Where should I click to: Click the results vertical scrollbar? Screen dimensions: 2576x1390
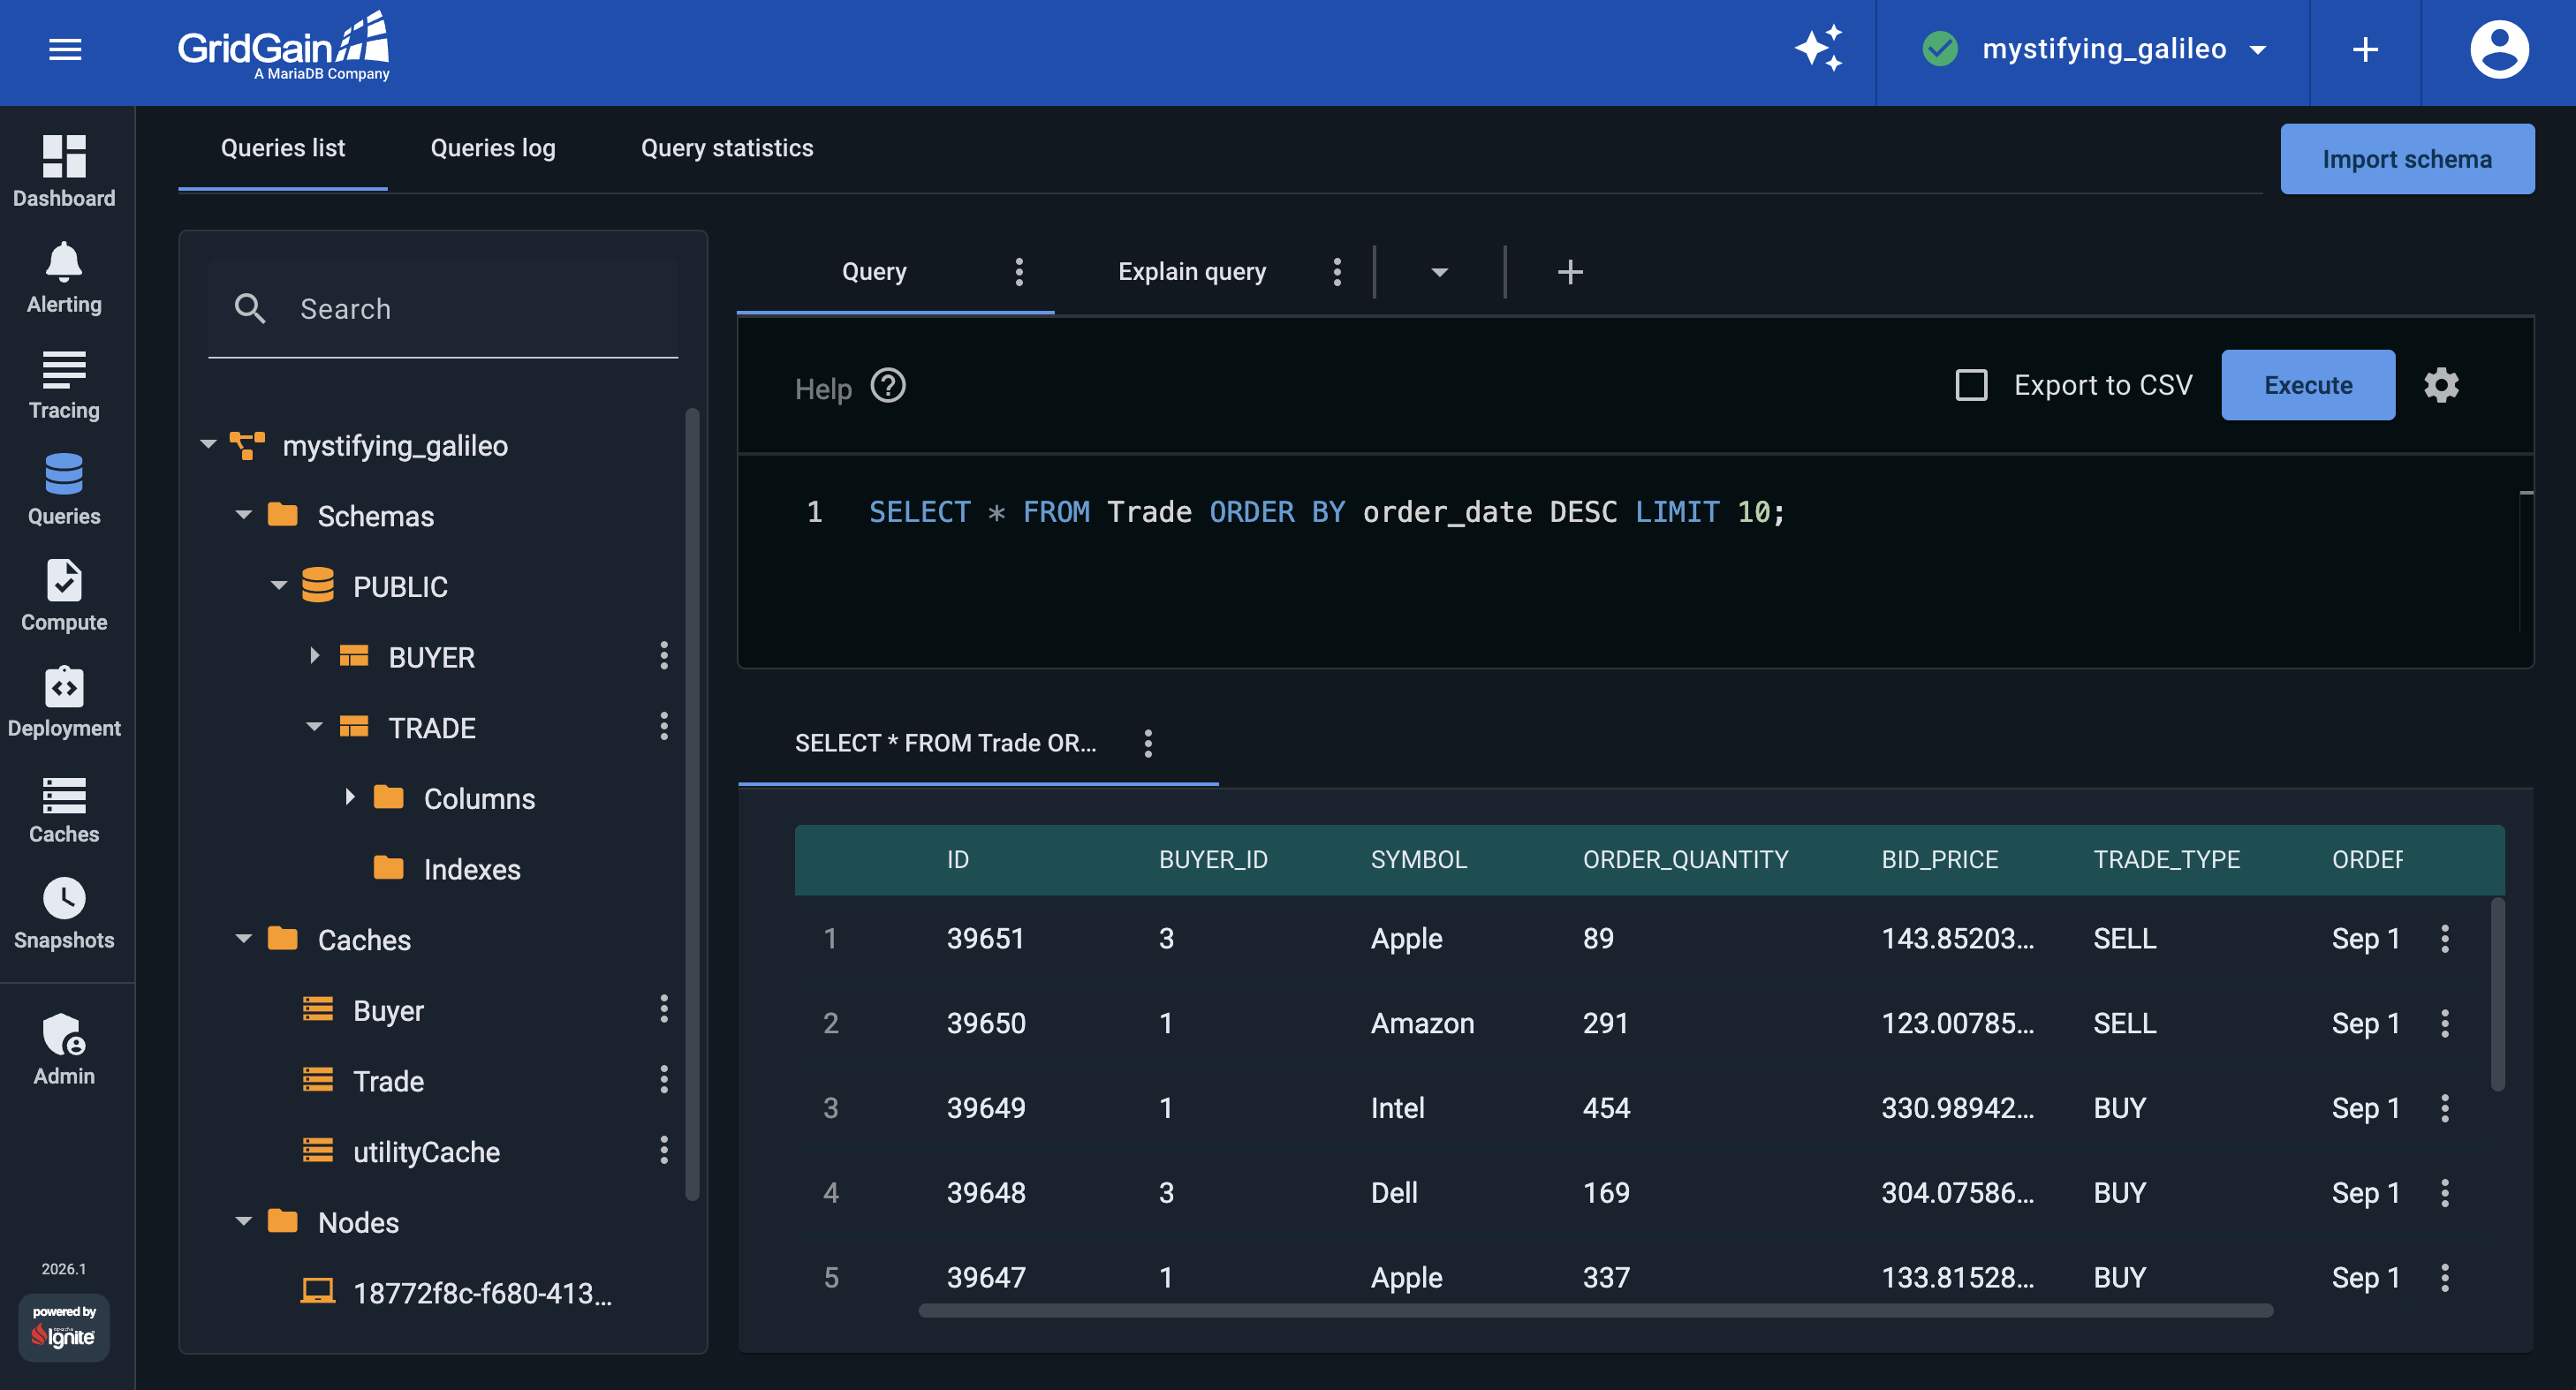click(2497, 995)
